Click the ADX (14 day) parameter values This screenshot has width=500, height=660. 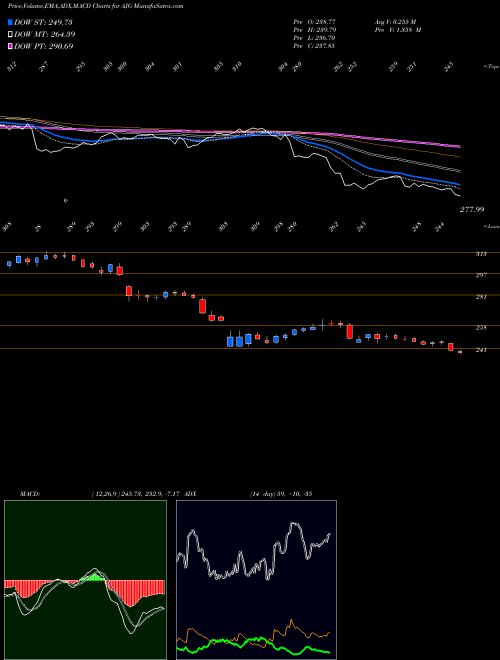281,494
